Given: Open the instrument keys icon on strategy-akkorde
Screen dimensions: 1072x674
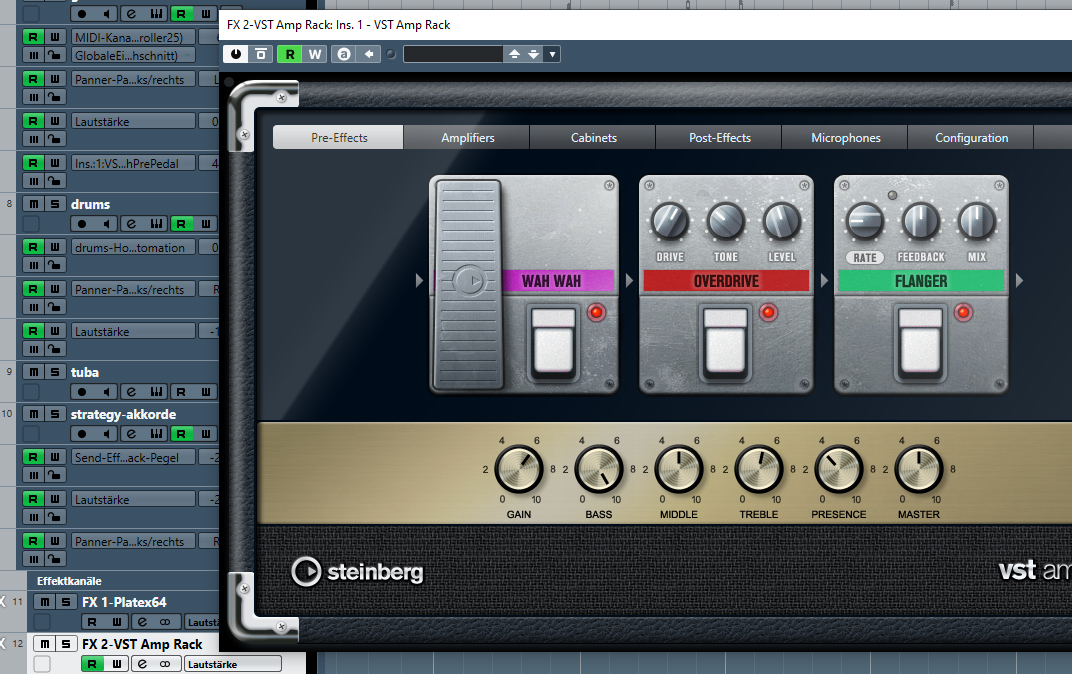Looking at the screenshot, I should click(x=157, y=433).
